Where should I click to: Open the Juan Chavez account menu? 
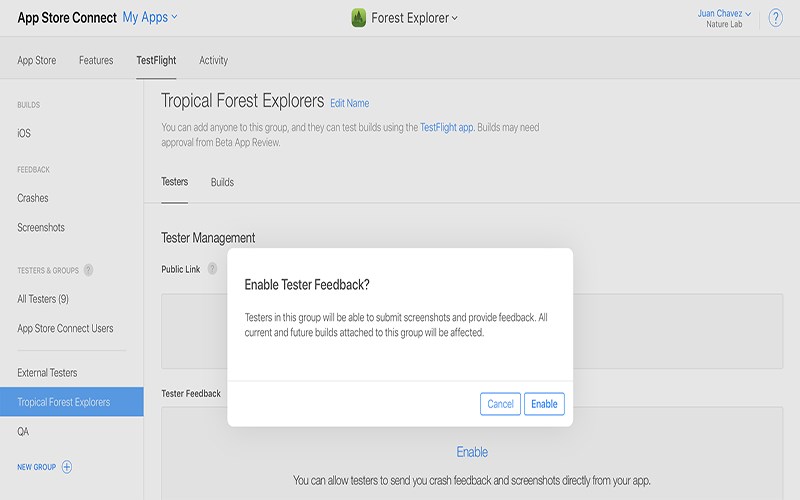click(724, 13)
